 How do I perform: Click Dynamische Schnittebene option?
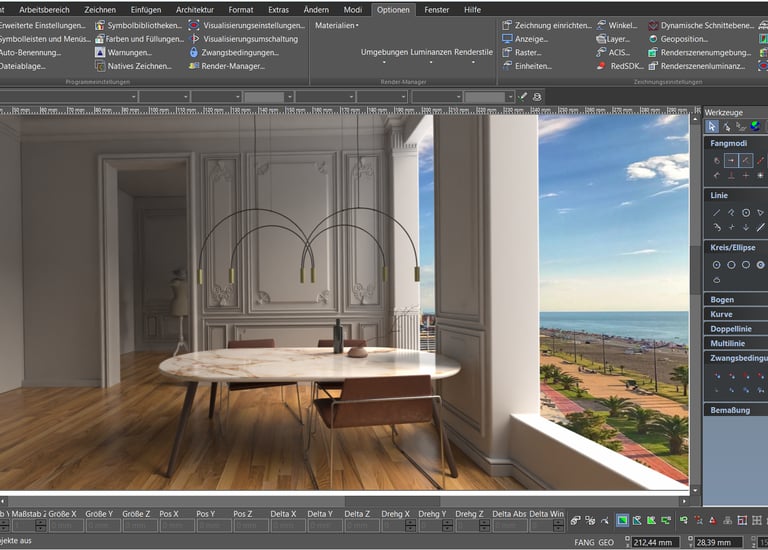[701, 25]
